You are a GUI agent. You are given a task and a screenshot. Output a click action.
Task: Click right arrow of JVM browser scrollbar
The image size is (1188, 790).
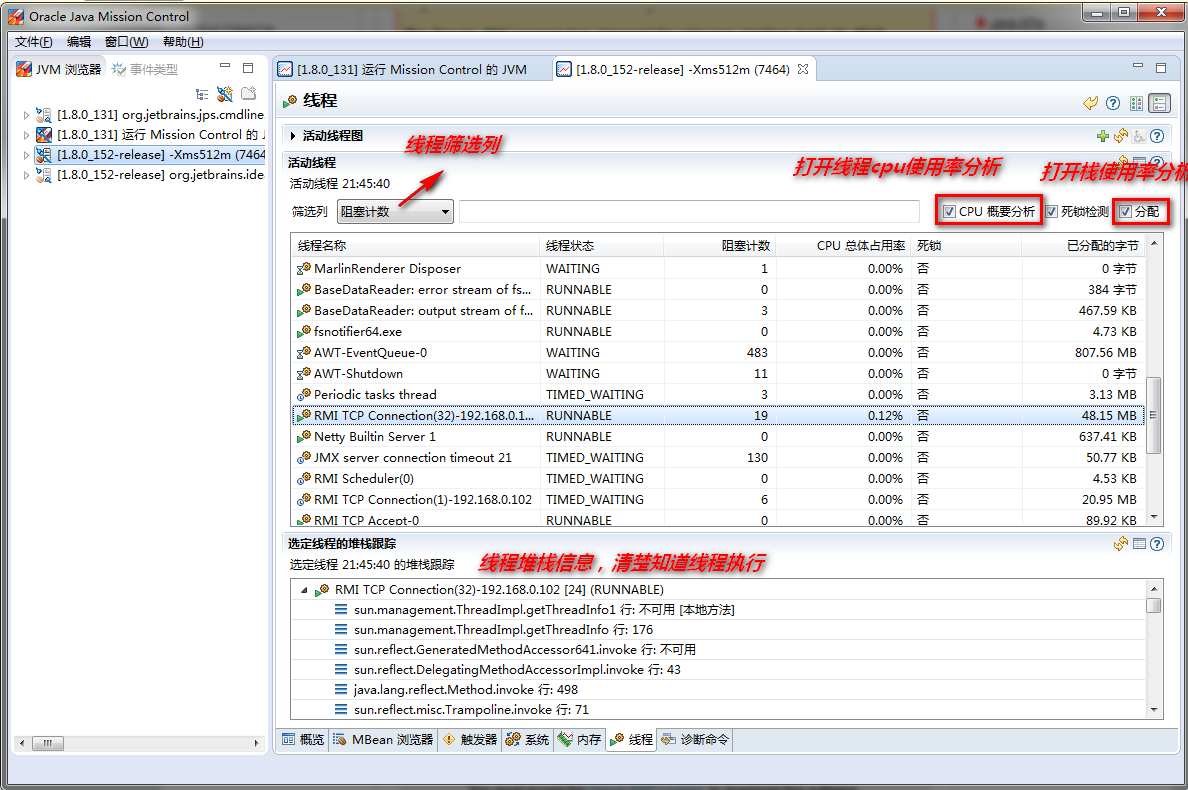pos(256,744)
